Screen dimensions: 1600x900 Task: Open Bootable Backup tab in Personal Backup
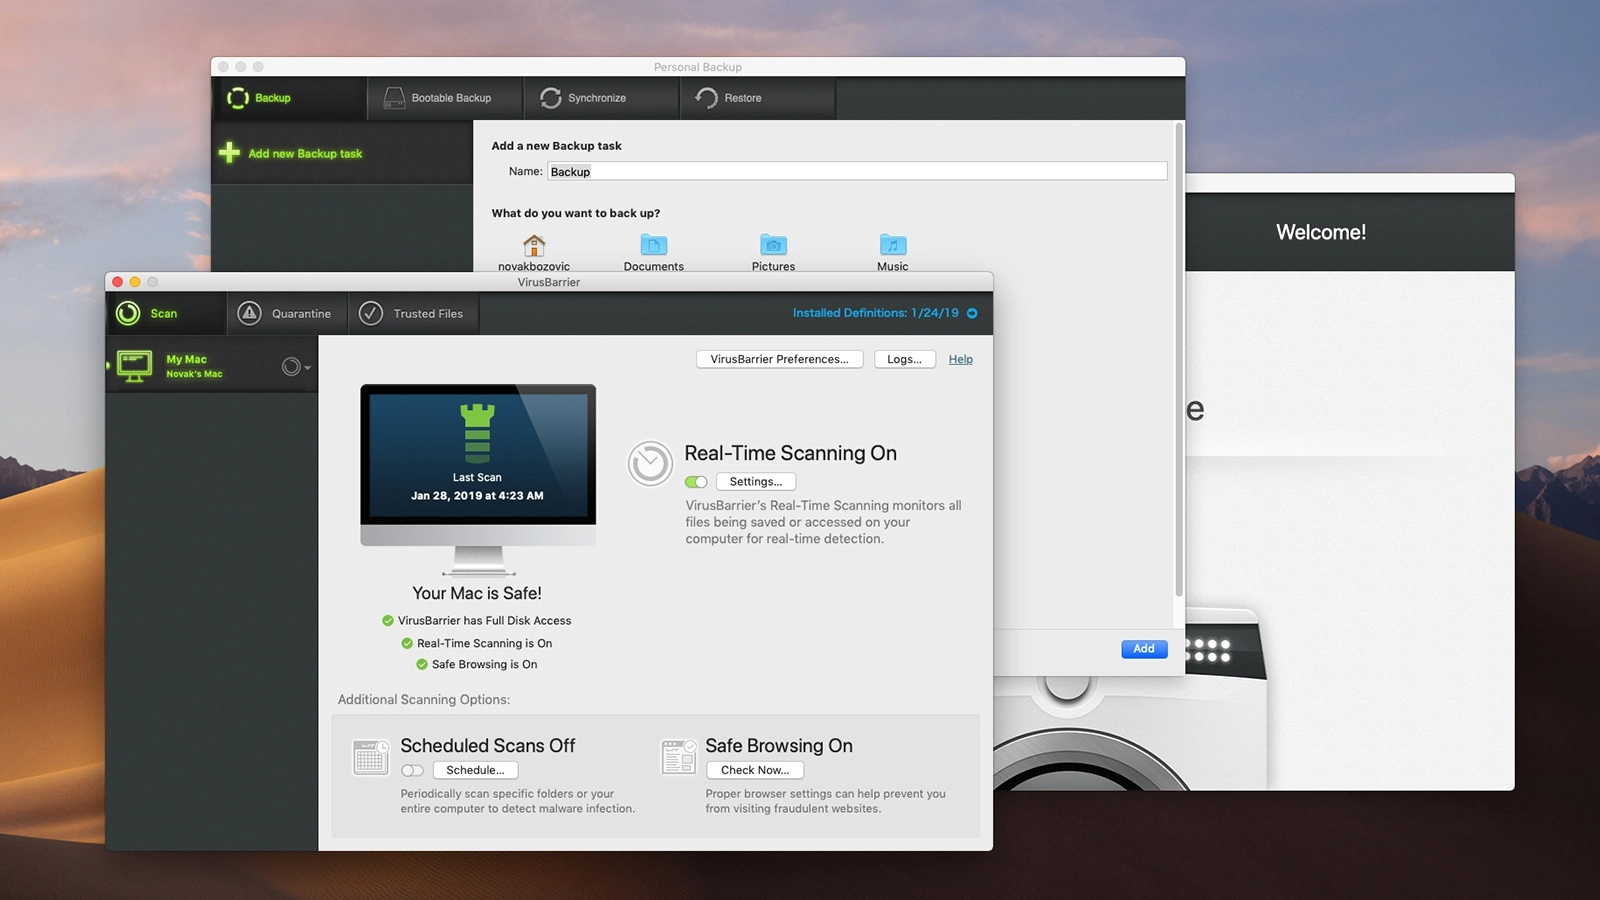(x=446, y=98)
